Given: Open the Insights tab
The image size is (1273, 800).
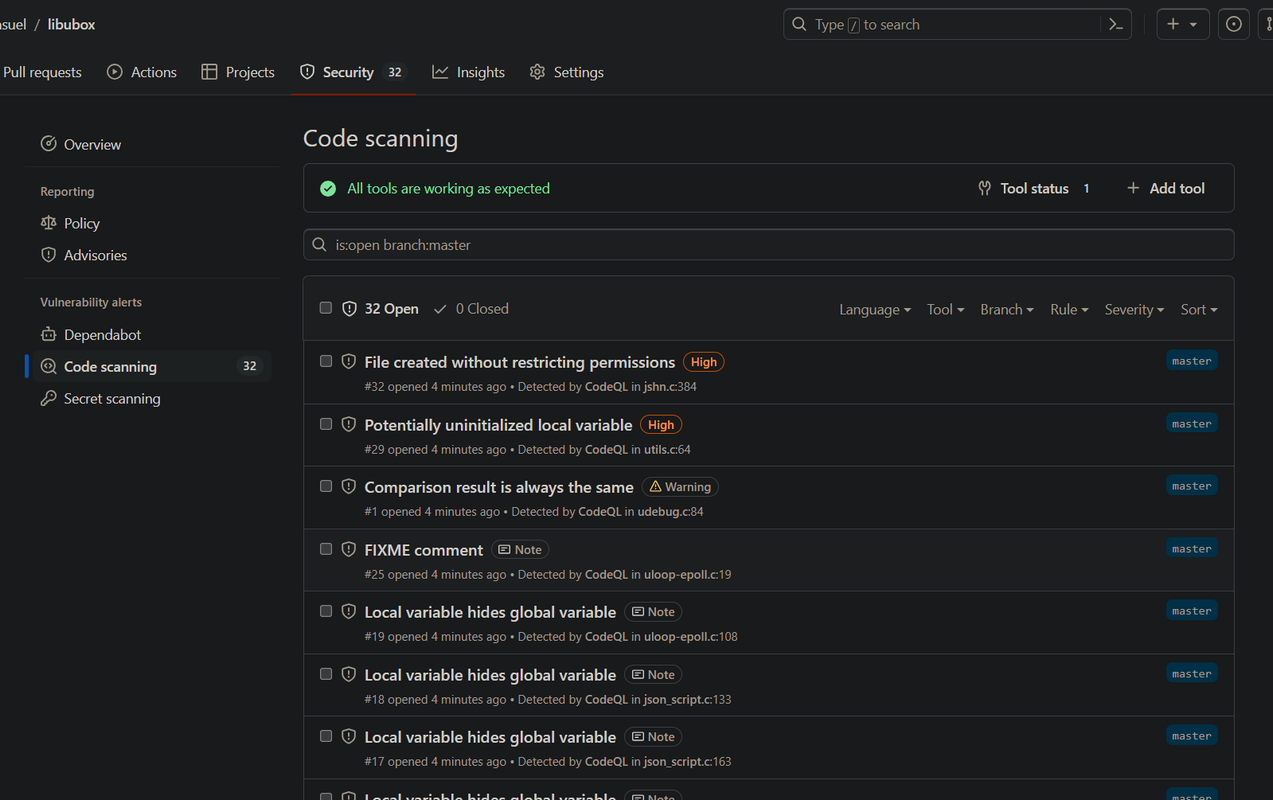Looking at the screenshot, I should click(468, 72).
